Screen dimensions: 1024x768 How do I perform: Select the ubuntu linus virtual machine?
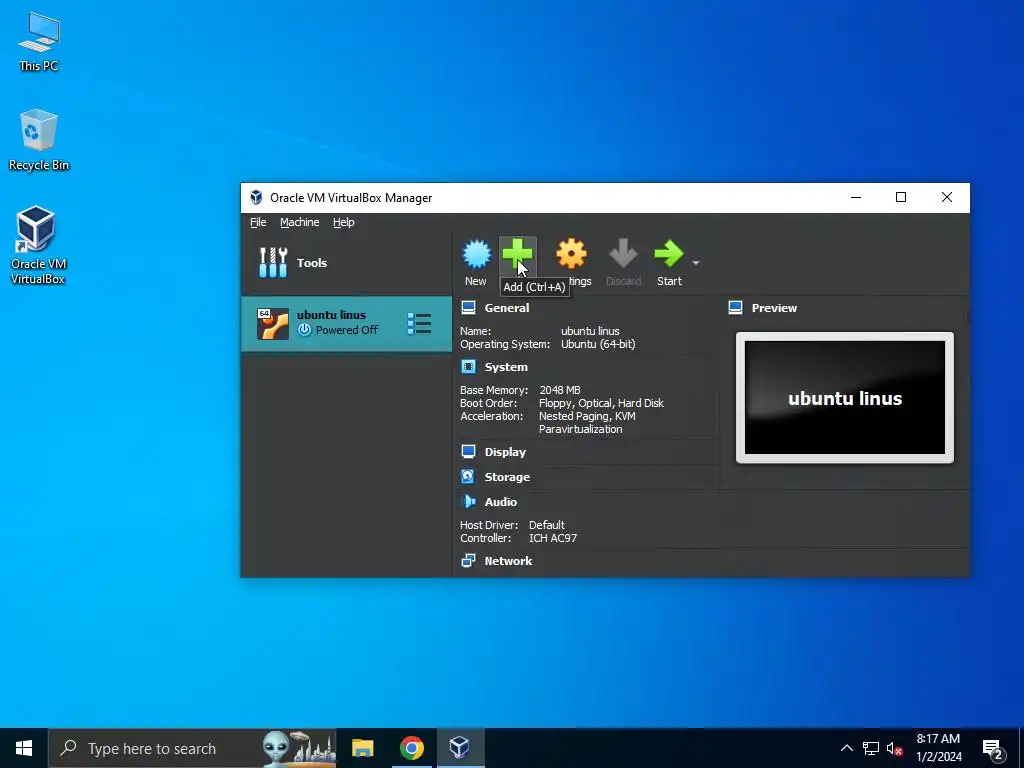click(346, 323)
